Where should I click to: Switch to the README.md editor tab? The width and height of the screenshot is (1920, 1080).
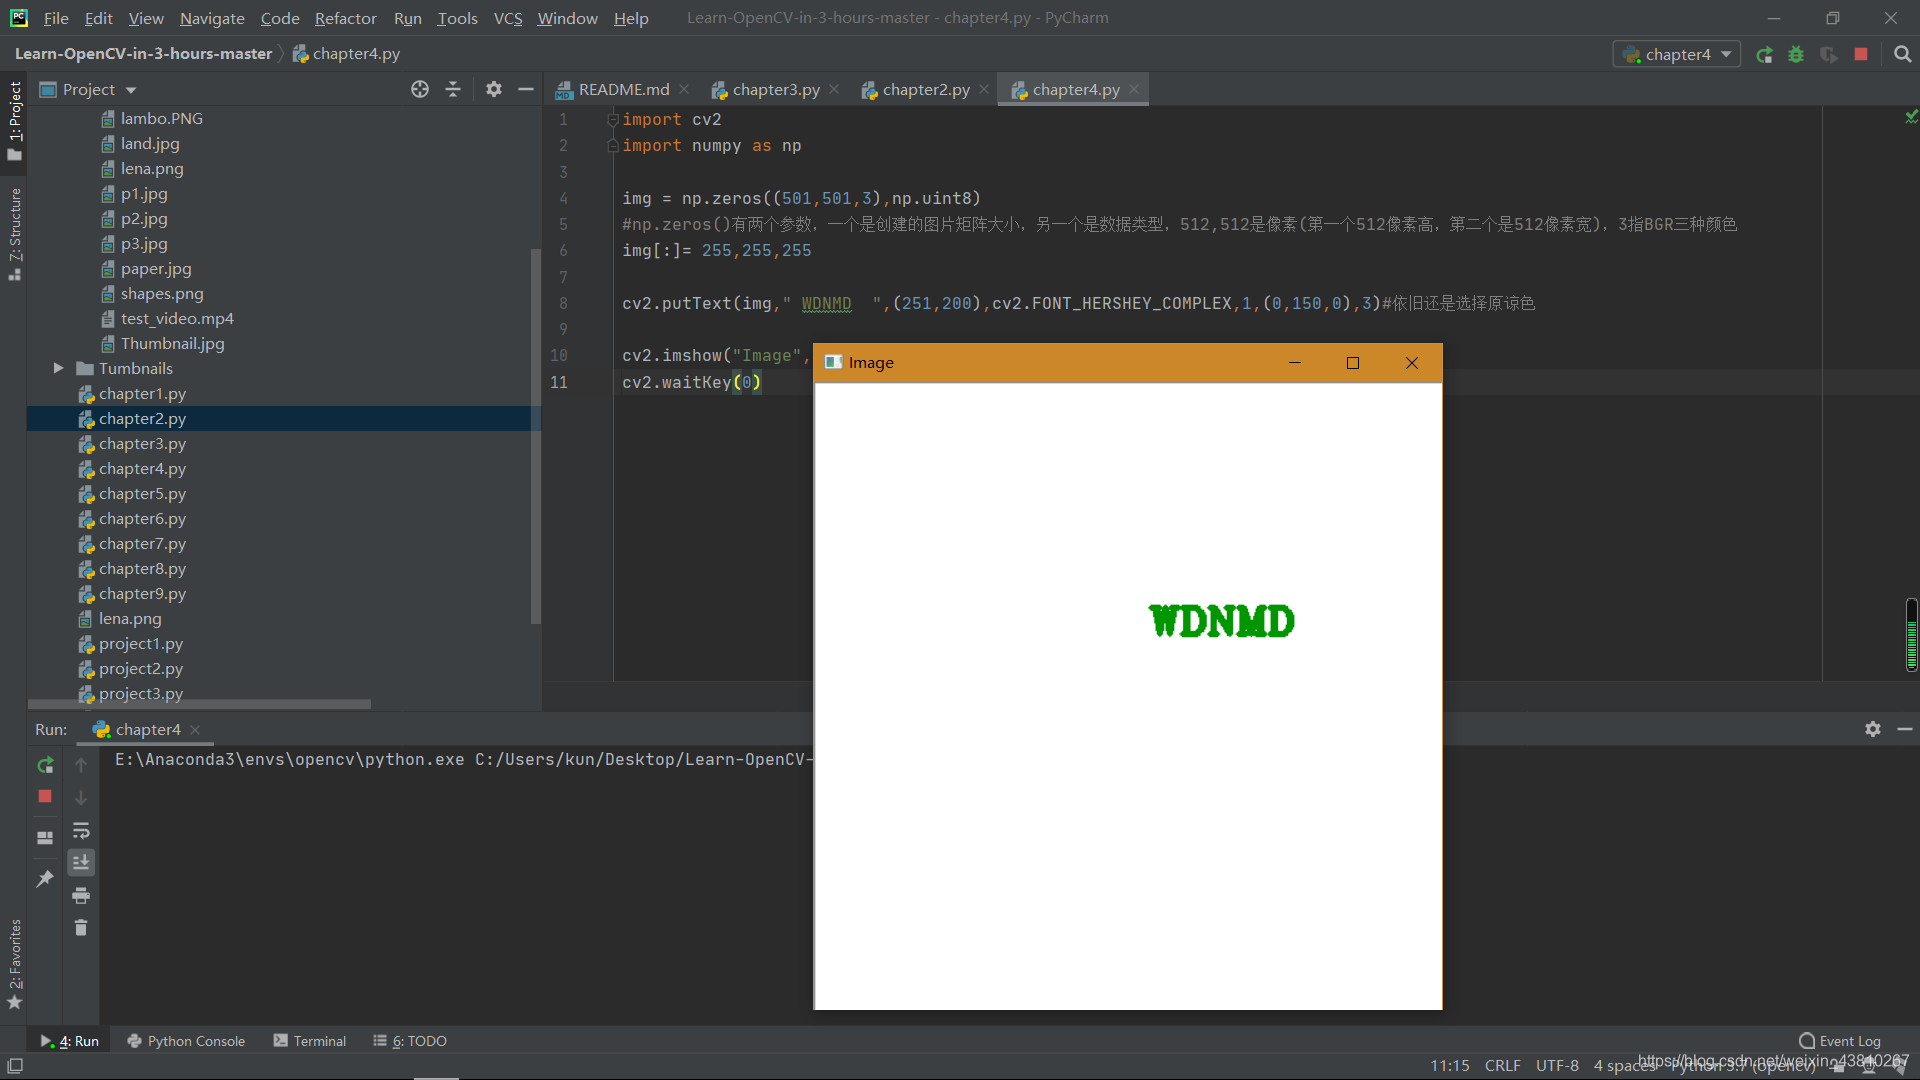623,90
